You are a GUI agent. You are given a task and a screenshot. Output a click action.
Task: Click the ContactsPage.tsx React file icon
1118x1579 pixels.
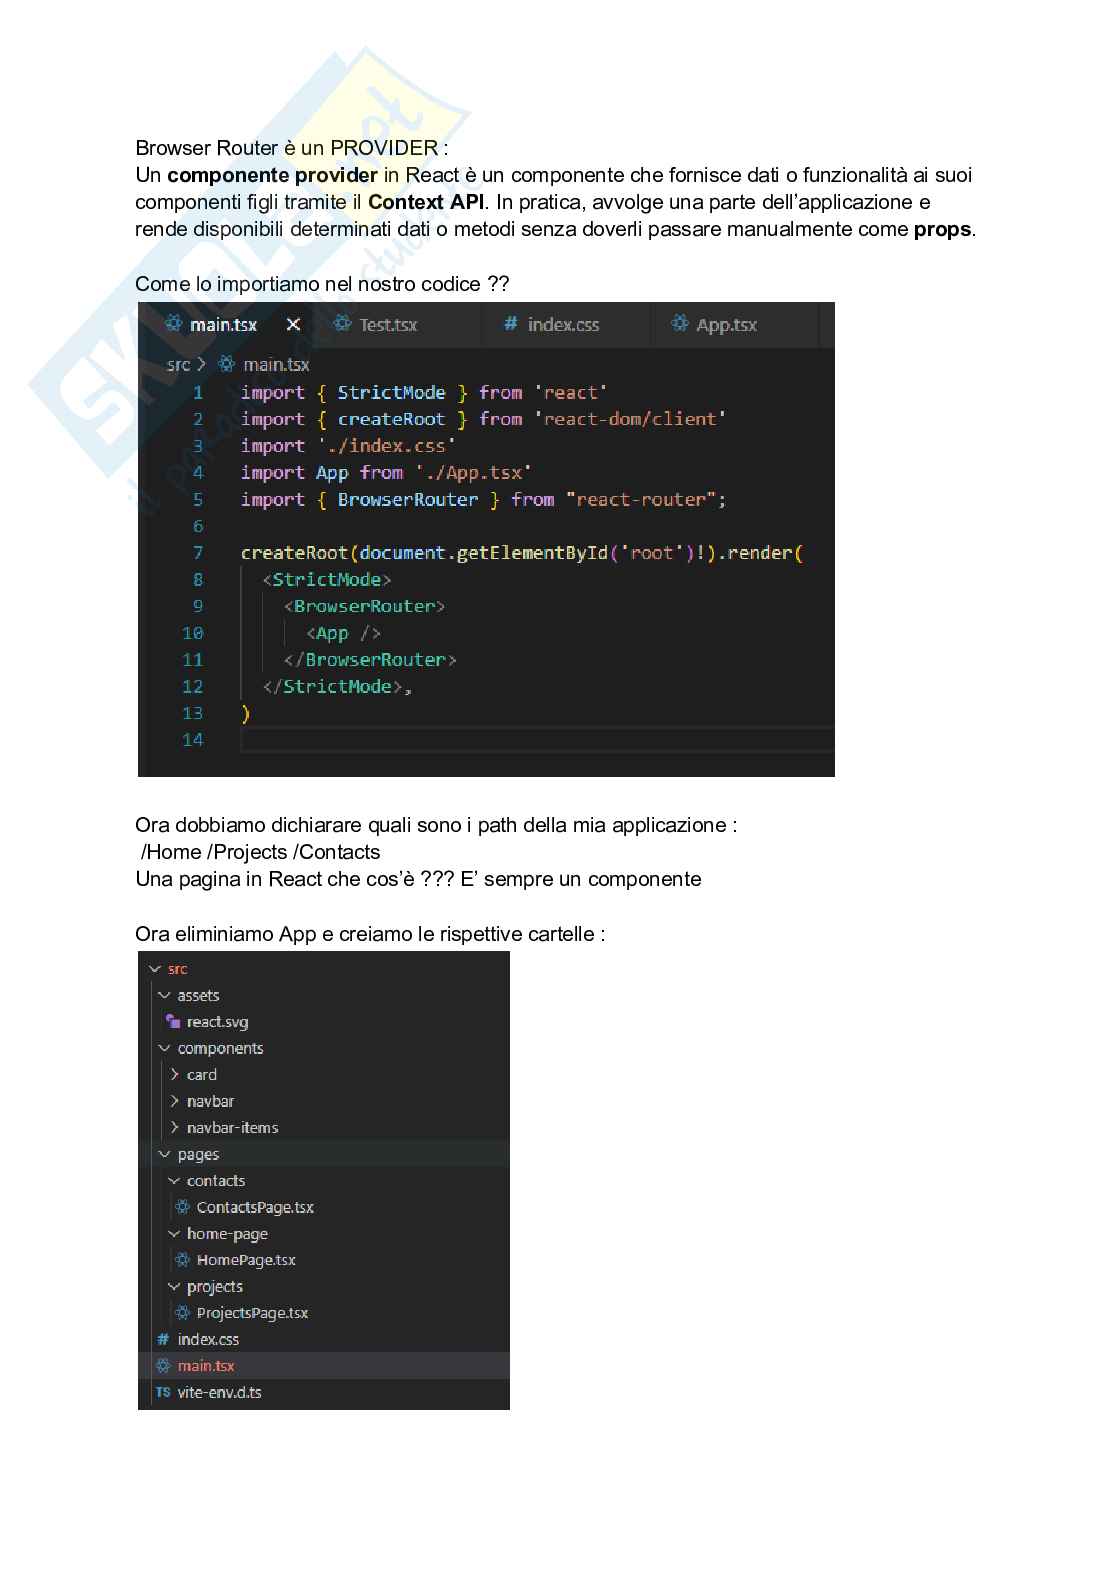click(182, 1207)
